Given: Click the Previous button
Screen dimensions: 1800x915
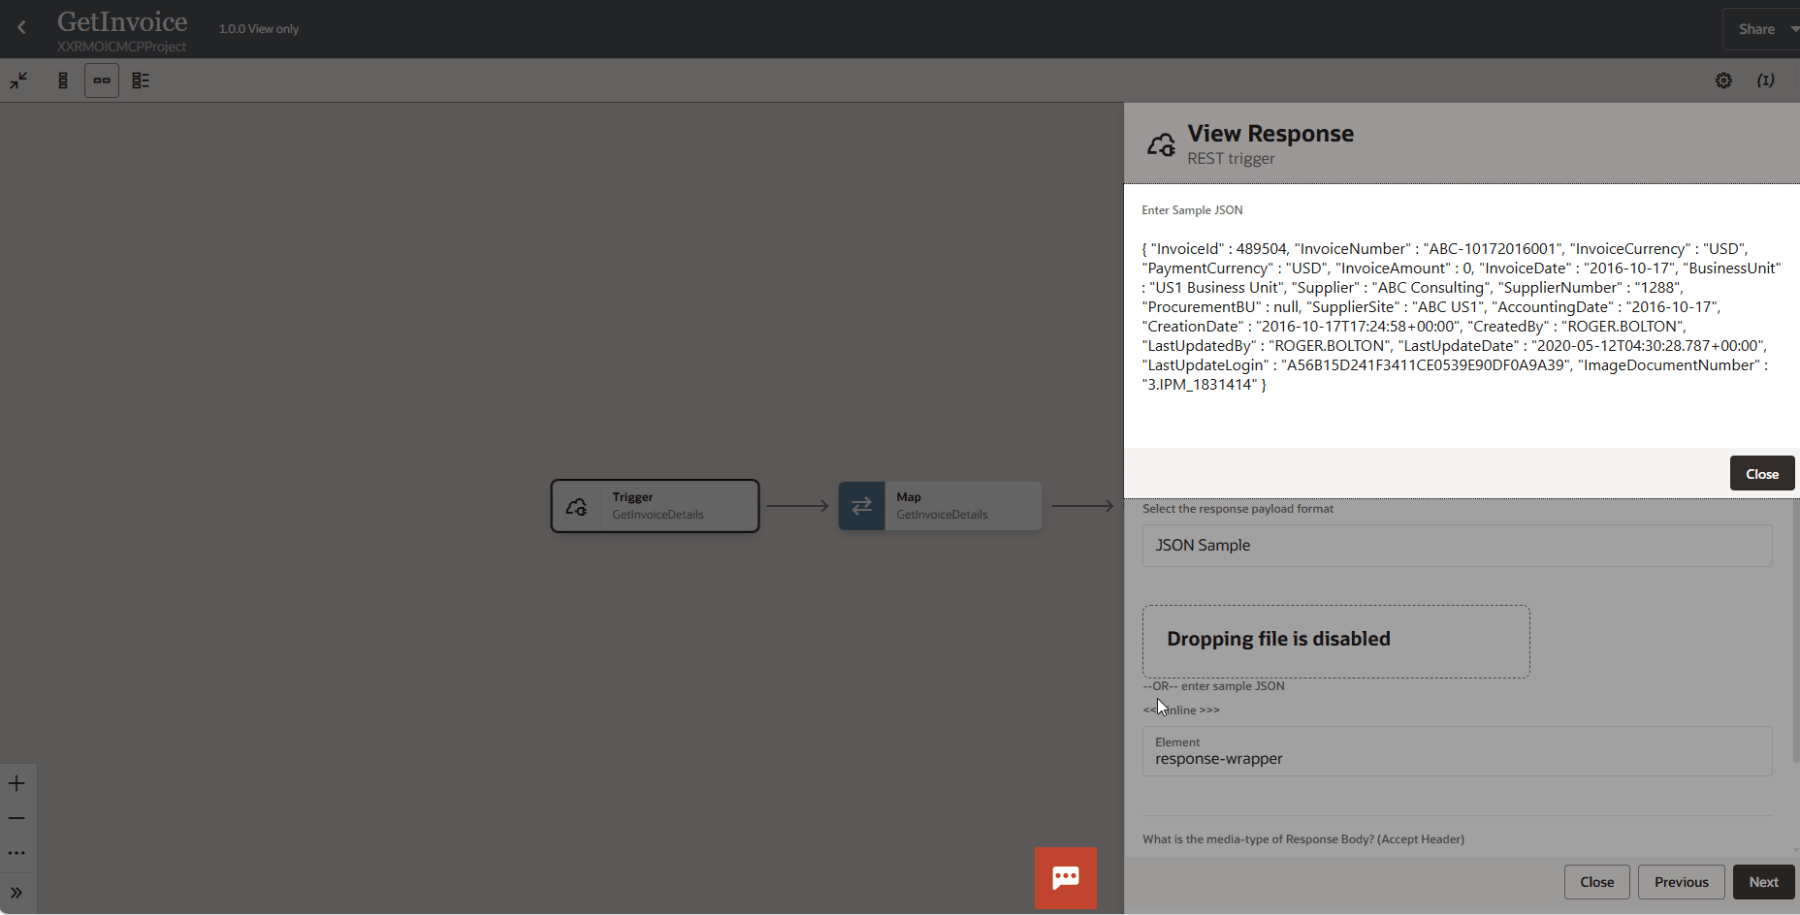Looking at the screenshot, I should point(1680,882).
